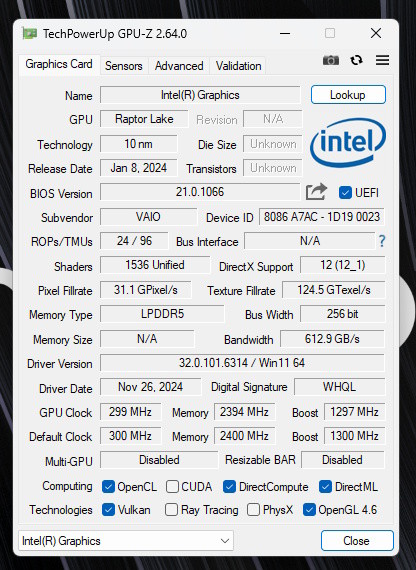Click the Driver Date value Nov 26, 2024

pos(151,387)
